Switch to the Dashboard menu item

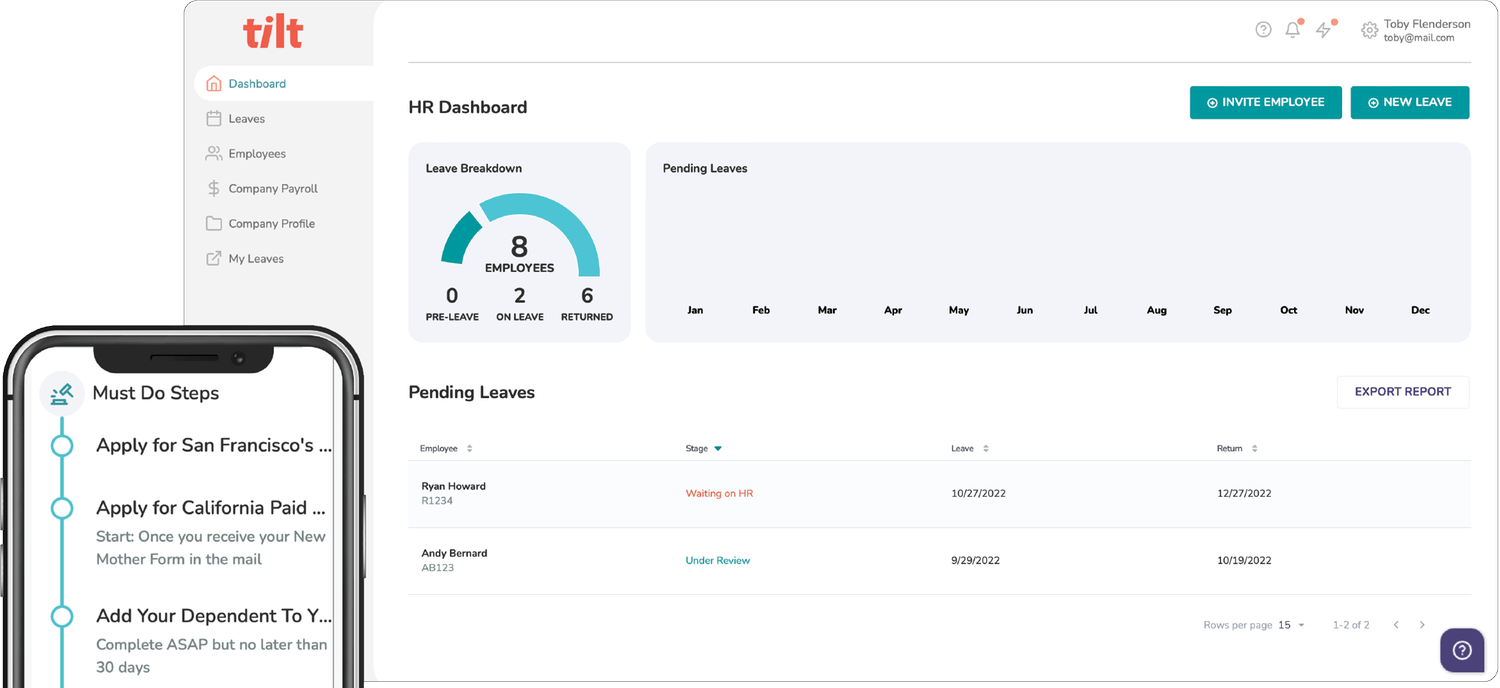(257, 83)
